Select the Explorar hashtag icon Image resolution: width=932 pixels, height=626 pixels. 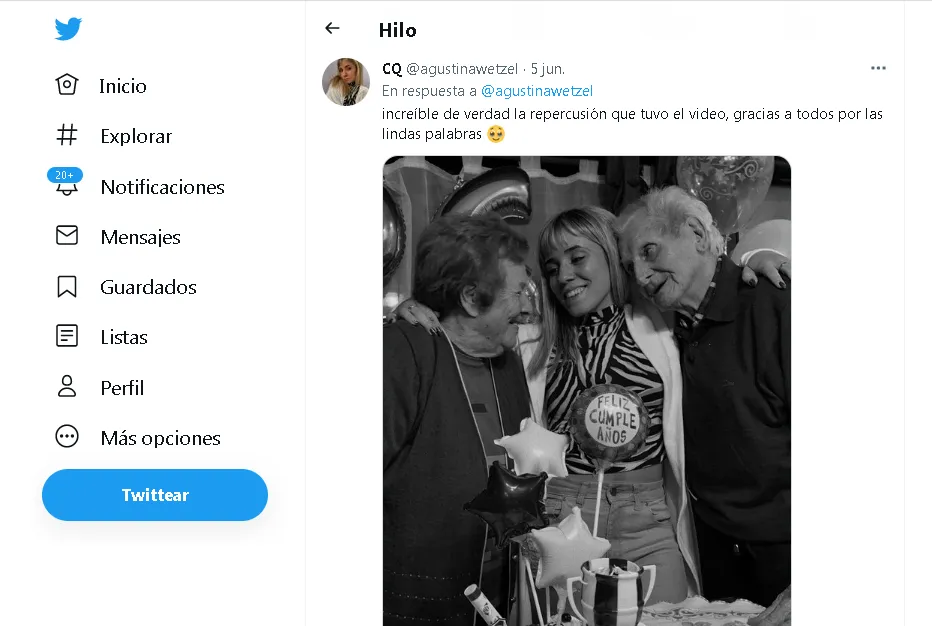coord(67,135)
